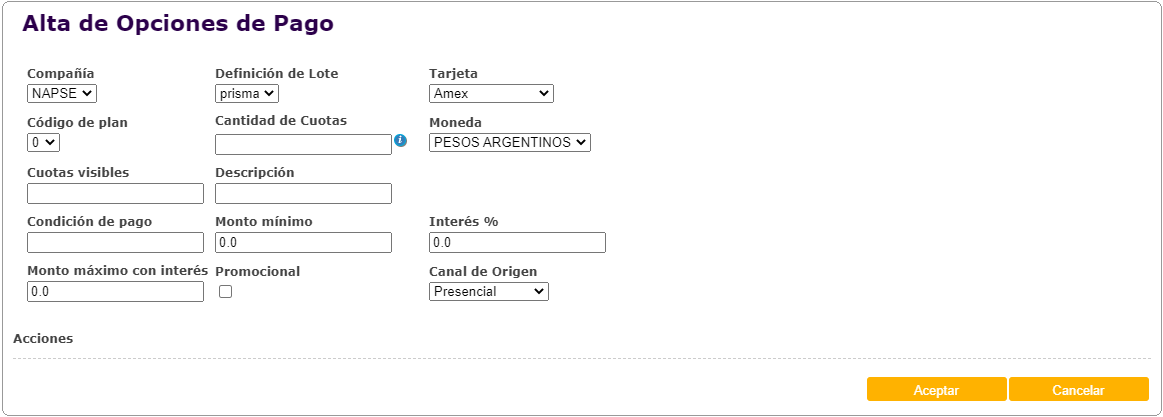Viewport: 1163px width, 417px height.
Task: Open the Moneda currency dropdown
Action: click(x=510, y=142)
